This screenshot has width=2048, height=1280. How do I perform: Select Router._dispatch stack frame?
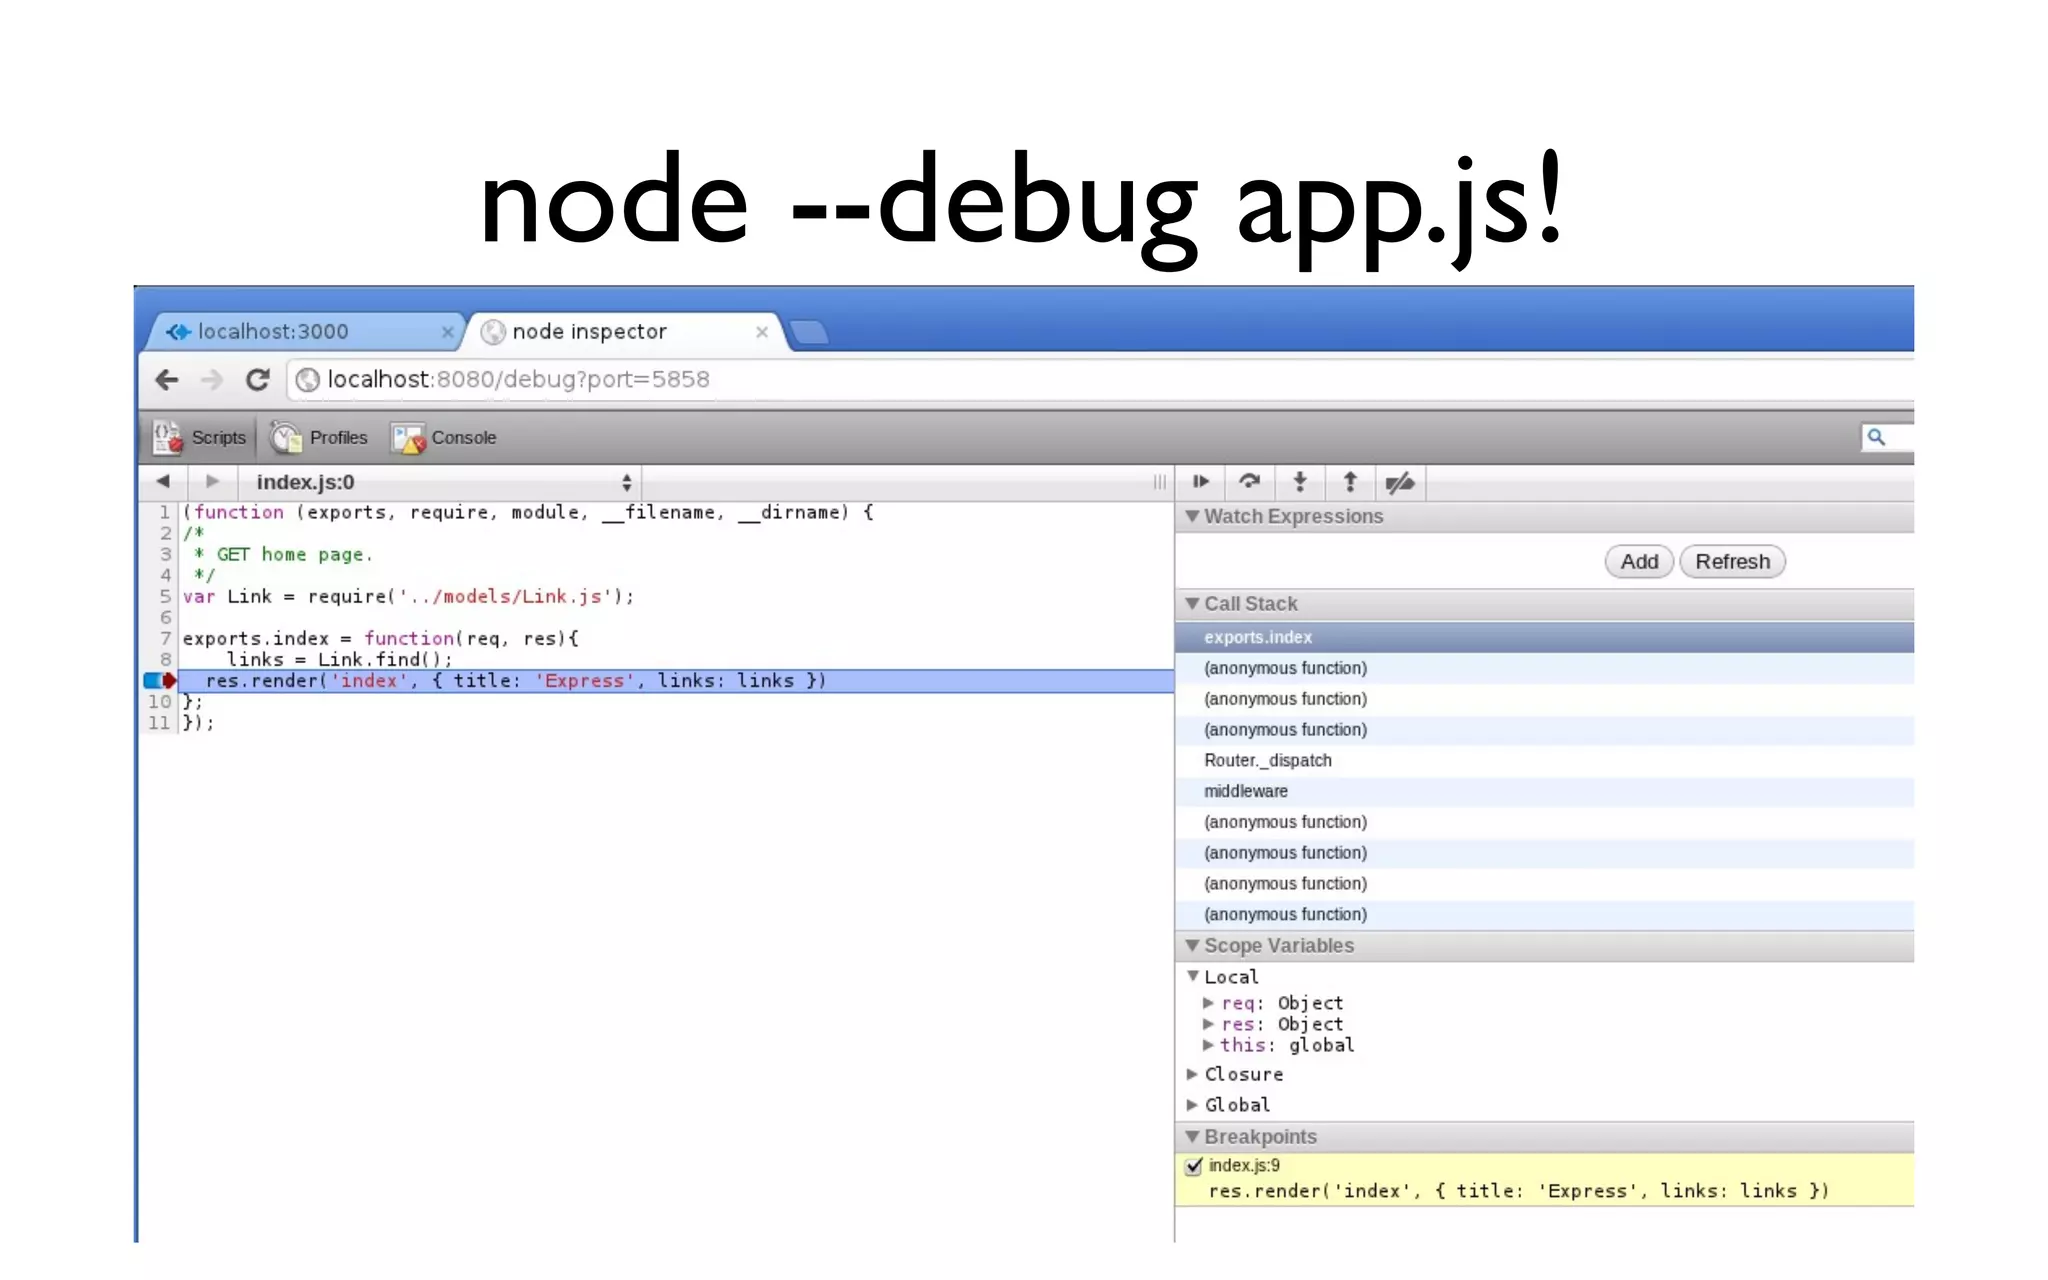(x=1544, y=761)
